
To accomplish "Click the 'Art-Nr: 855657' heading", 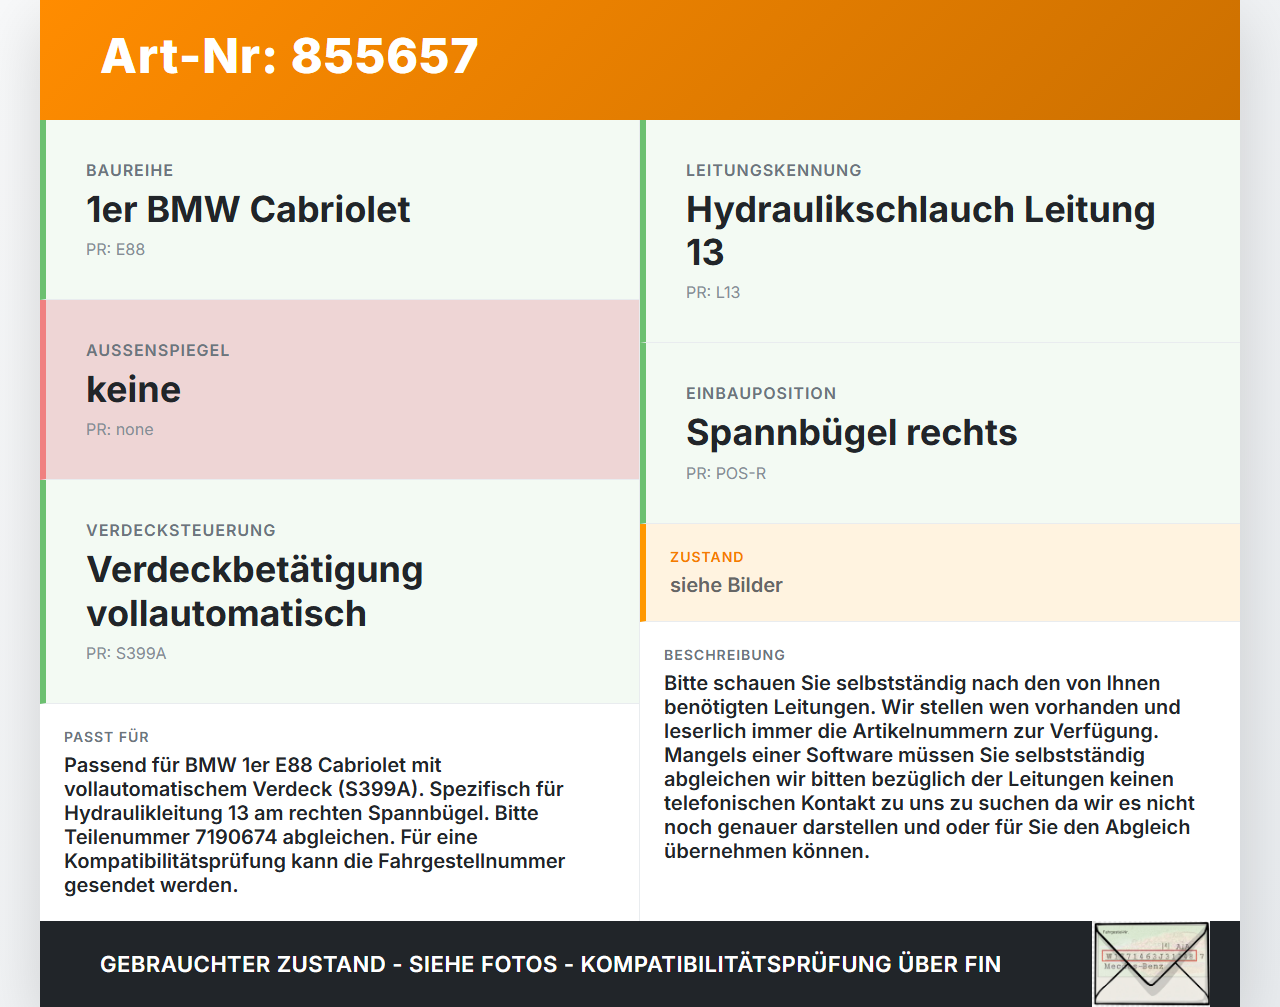I will point(289,56).
